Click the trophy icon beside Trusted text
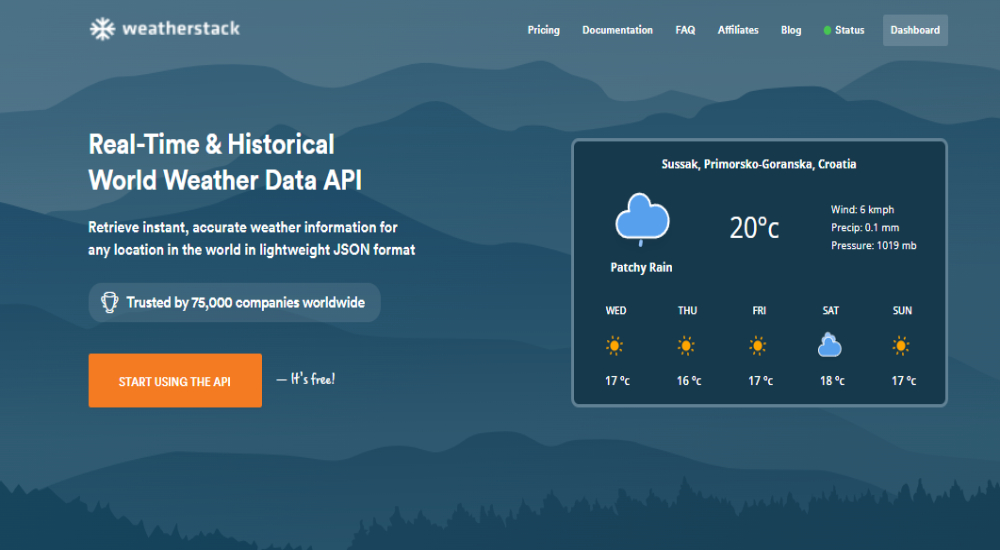1000x550 pixels. click(110, 302)
